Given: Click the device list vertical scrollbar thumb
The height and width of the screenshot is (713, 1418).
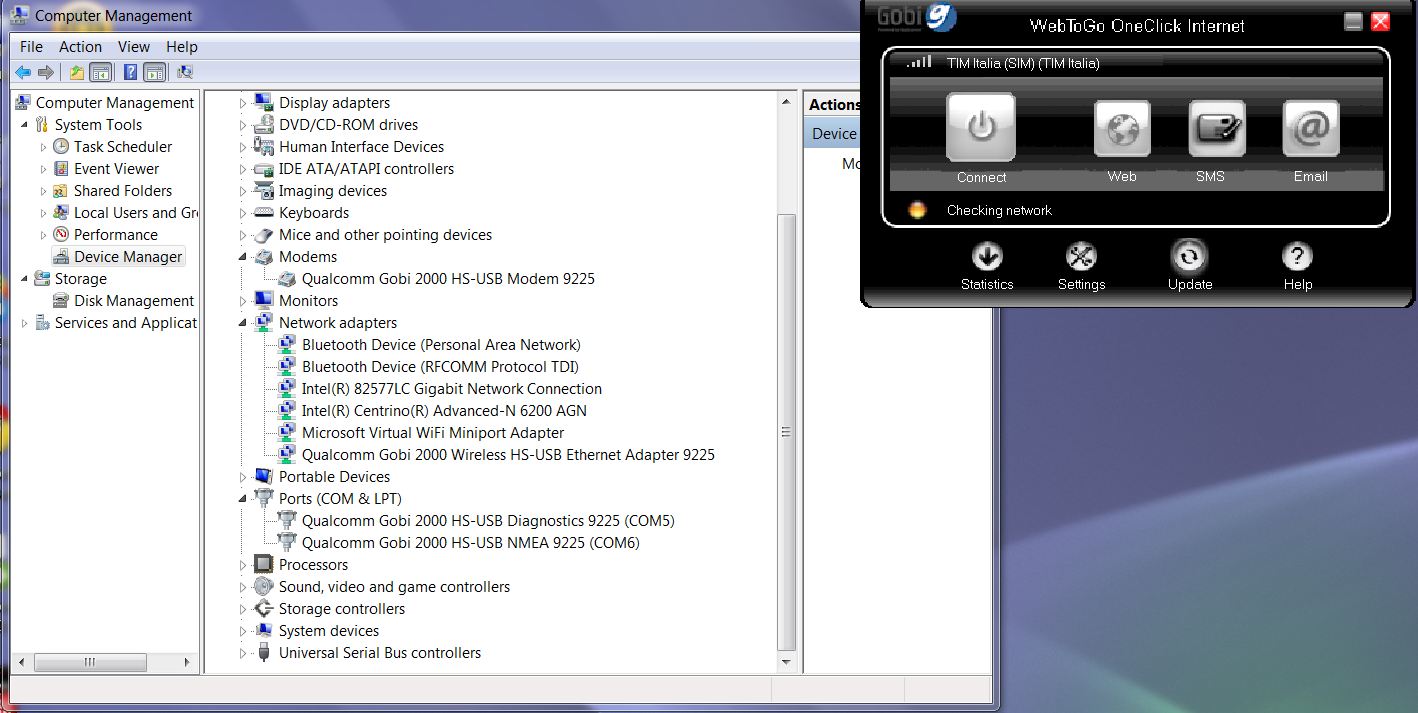Looking at the screenshot, I should tap(786, 432).
